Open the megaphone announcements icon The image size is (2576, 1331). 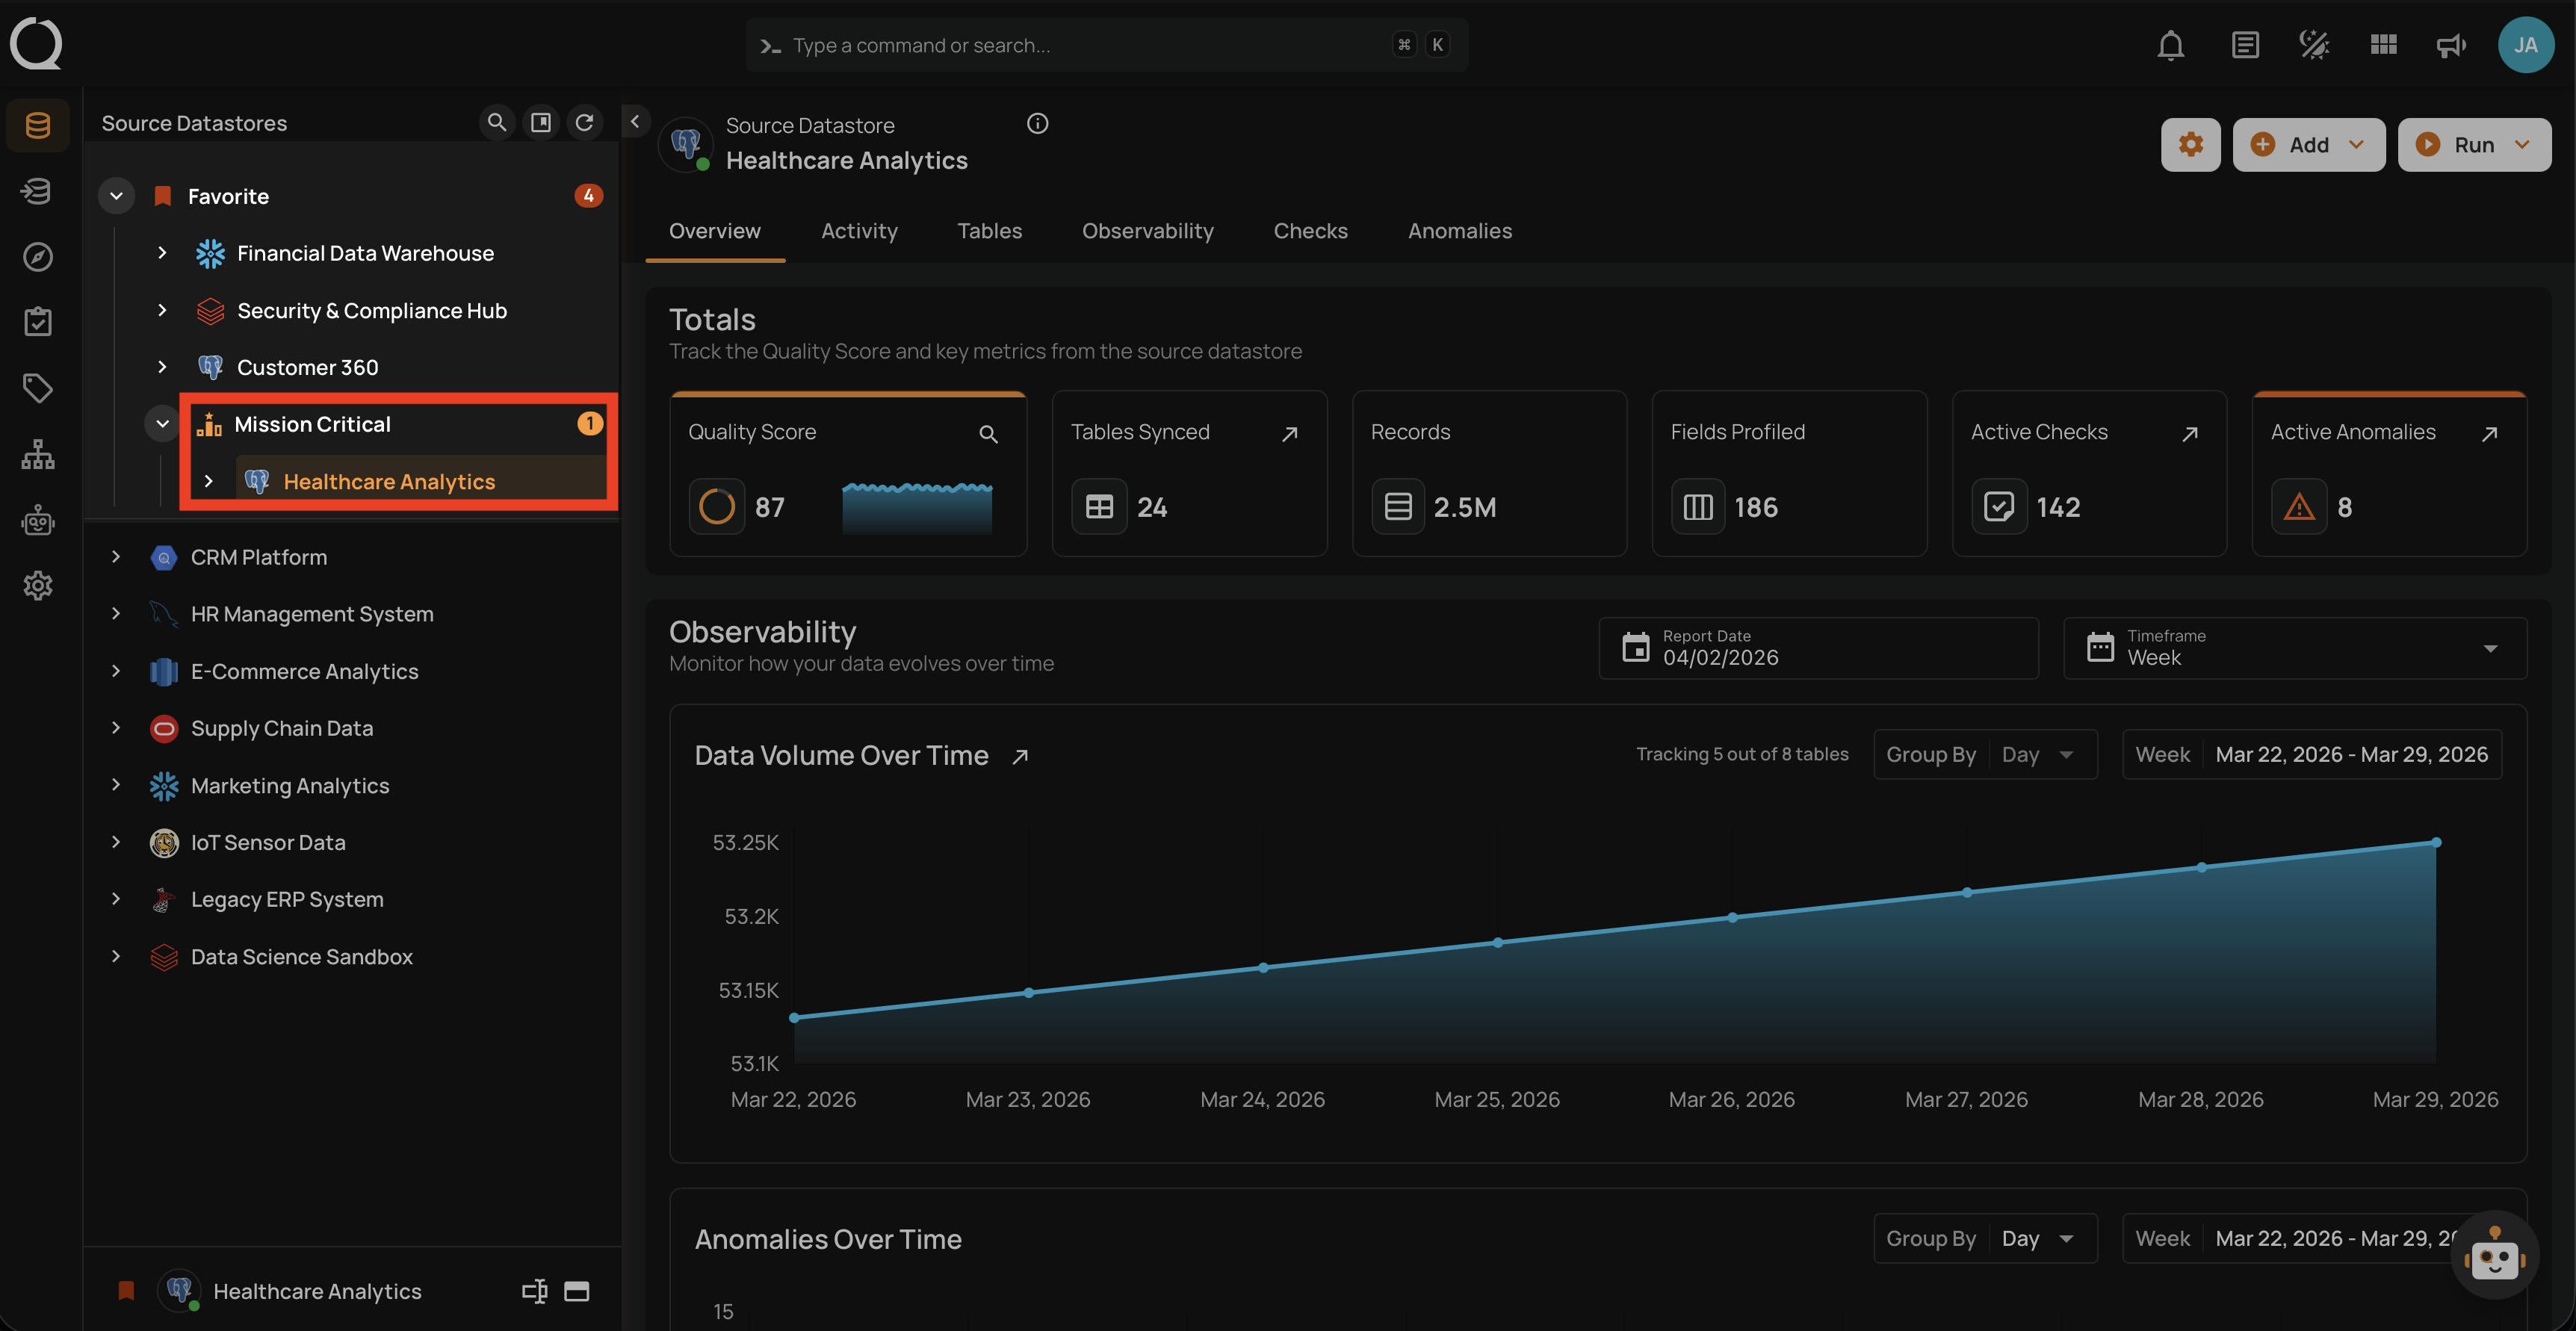click(2450, 45)
